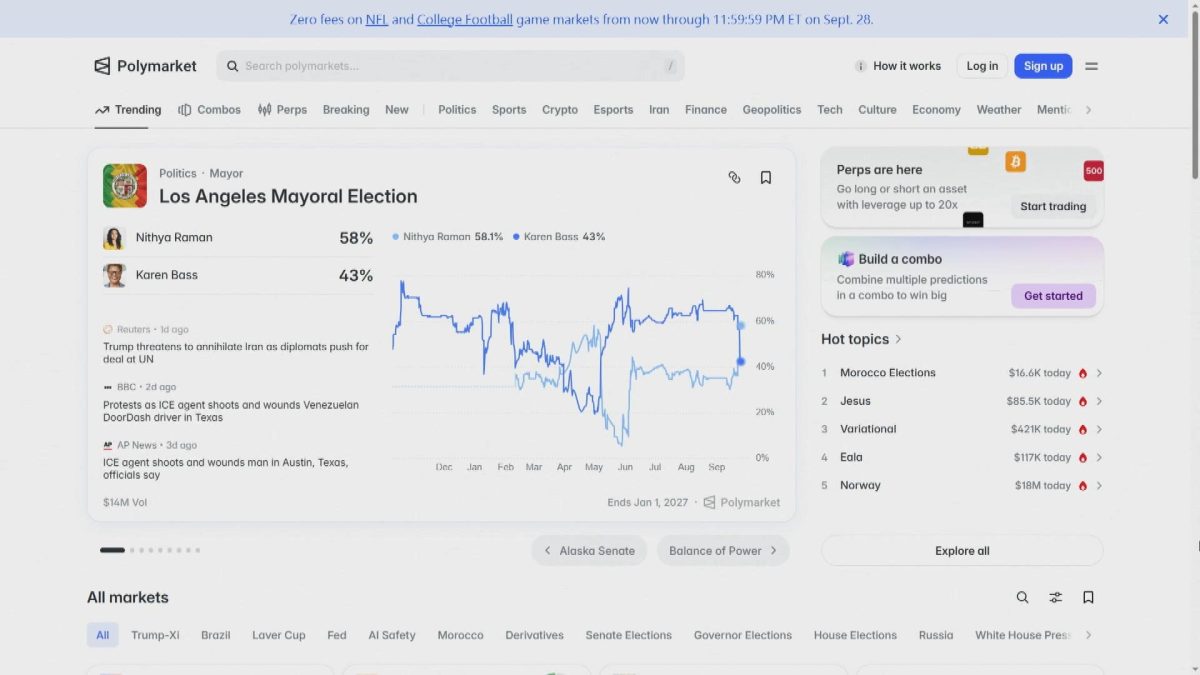The width and height of the screenshot is (1200, 675).
Task: Open Eala topic chevron arrow
Action: point(1099,457)
